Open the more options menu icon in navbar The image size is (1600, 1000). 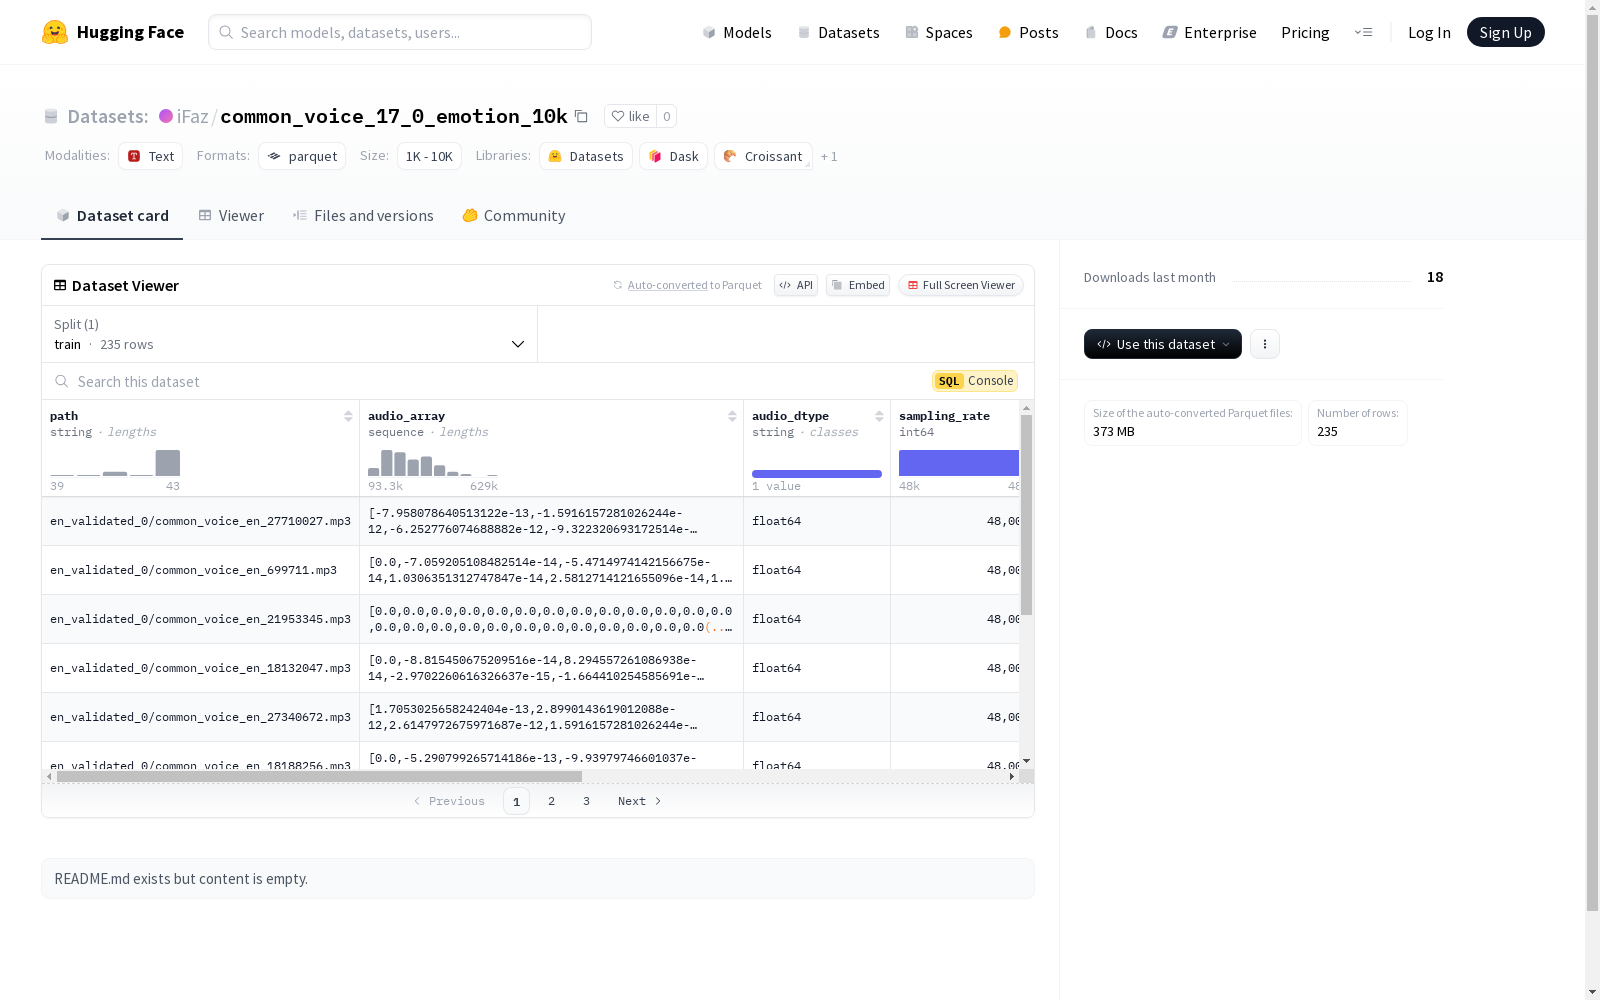tap(1363, 32)
